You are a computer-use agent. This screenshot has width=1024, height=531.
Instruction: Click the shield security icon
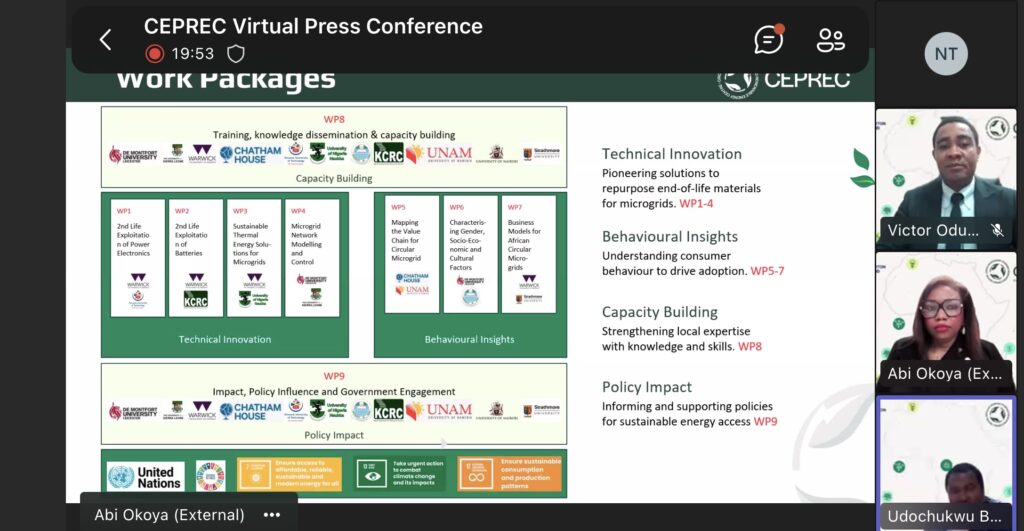(x=236, y=54)
